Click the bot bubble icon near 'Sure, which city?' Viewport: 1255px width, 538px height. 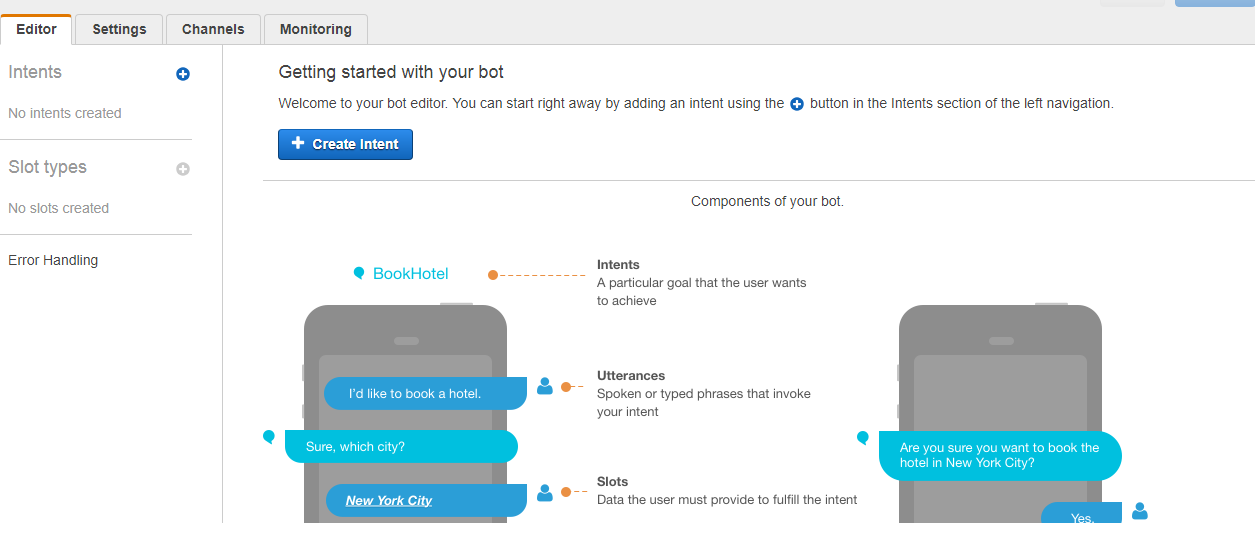(x=268, y=437)
